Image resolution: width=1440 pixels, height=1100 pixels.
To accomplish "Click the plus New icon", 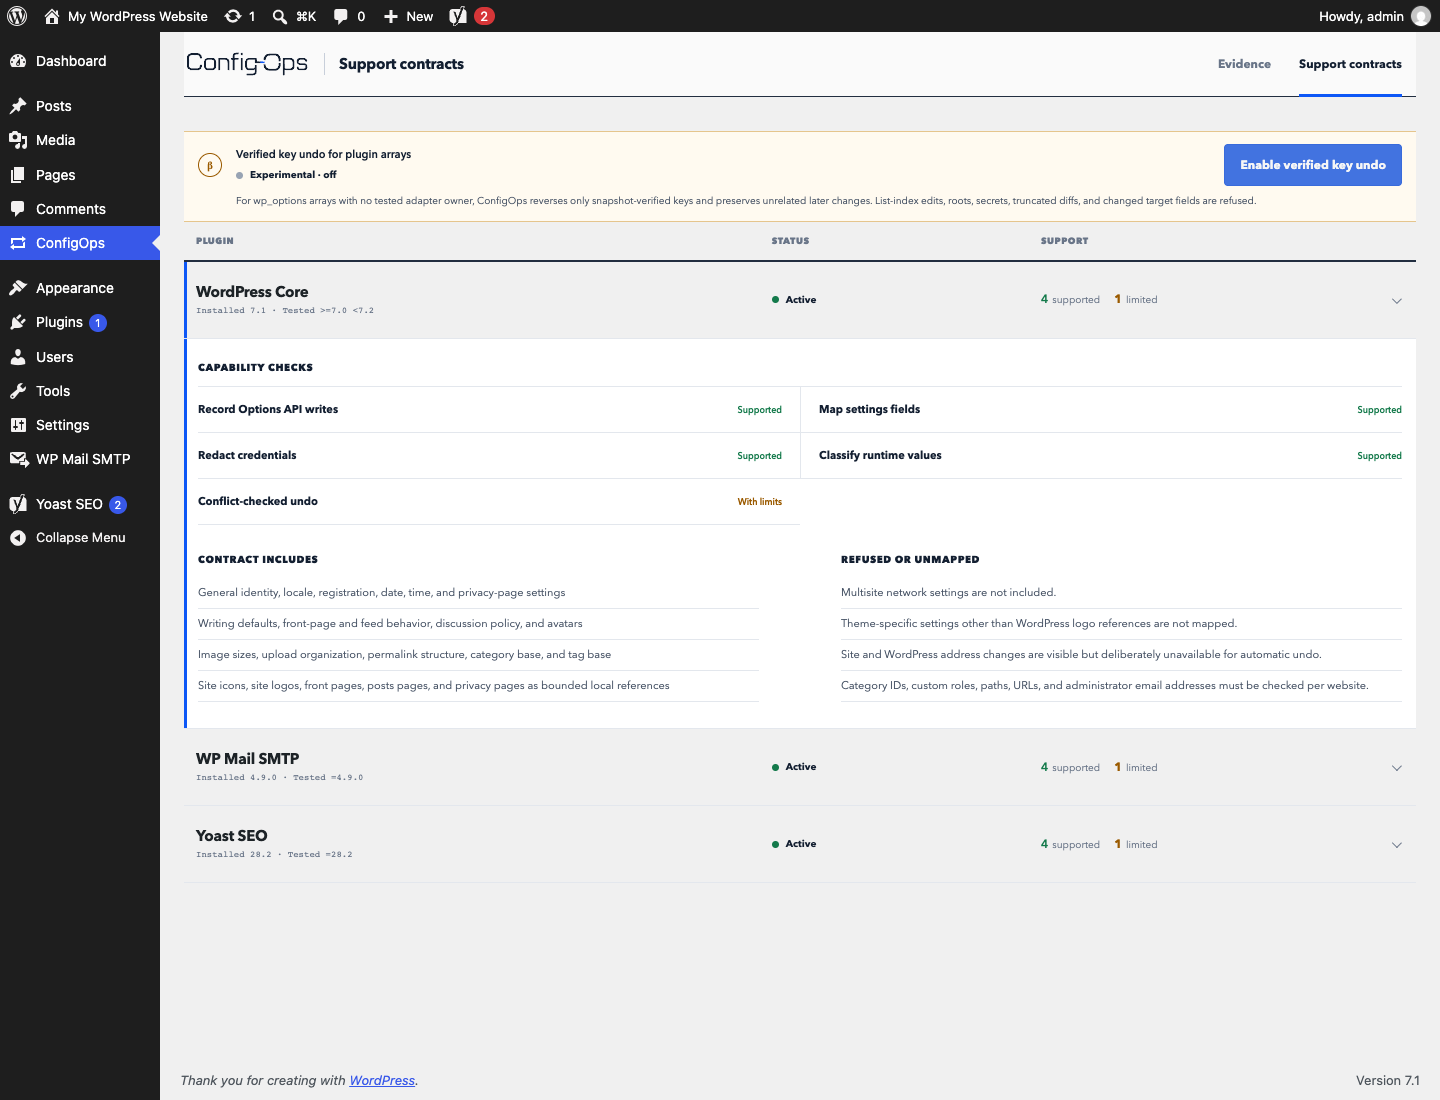I will click(x=391, y=16).
